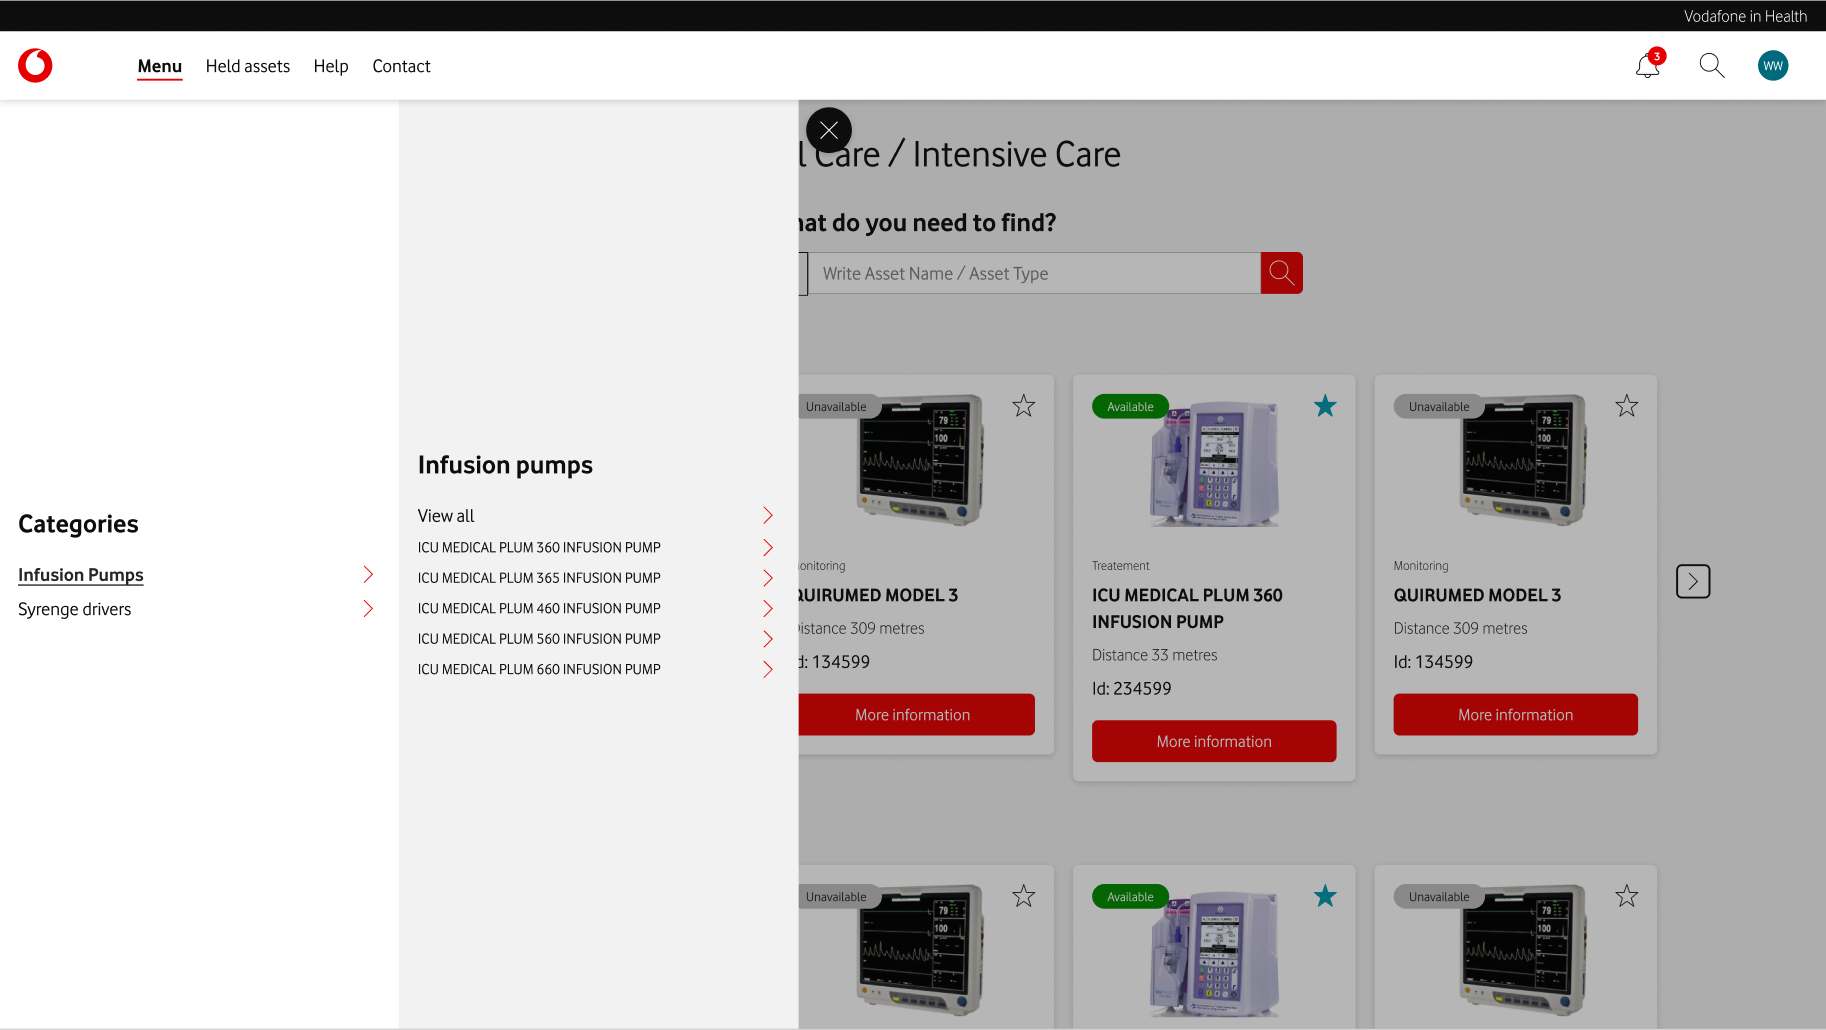1826x1030 pixels.
Task: Select ICU MEDICAL PLUM 660 INFUSION PUMP
Action: coord(539,669)
